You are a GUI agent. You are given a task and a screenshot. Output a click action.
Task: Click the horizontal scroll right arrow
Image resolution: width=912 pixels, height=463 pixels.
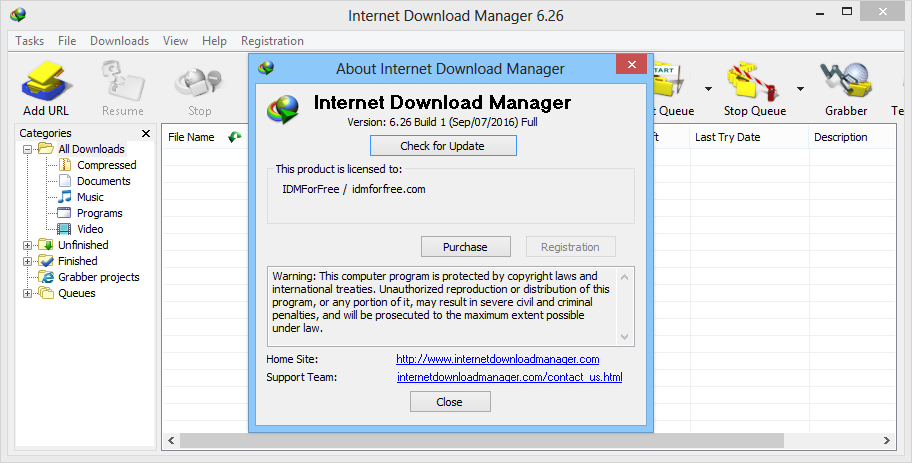click(x=886, y=440)
